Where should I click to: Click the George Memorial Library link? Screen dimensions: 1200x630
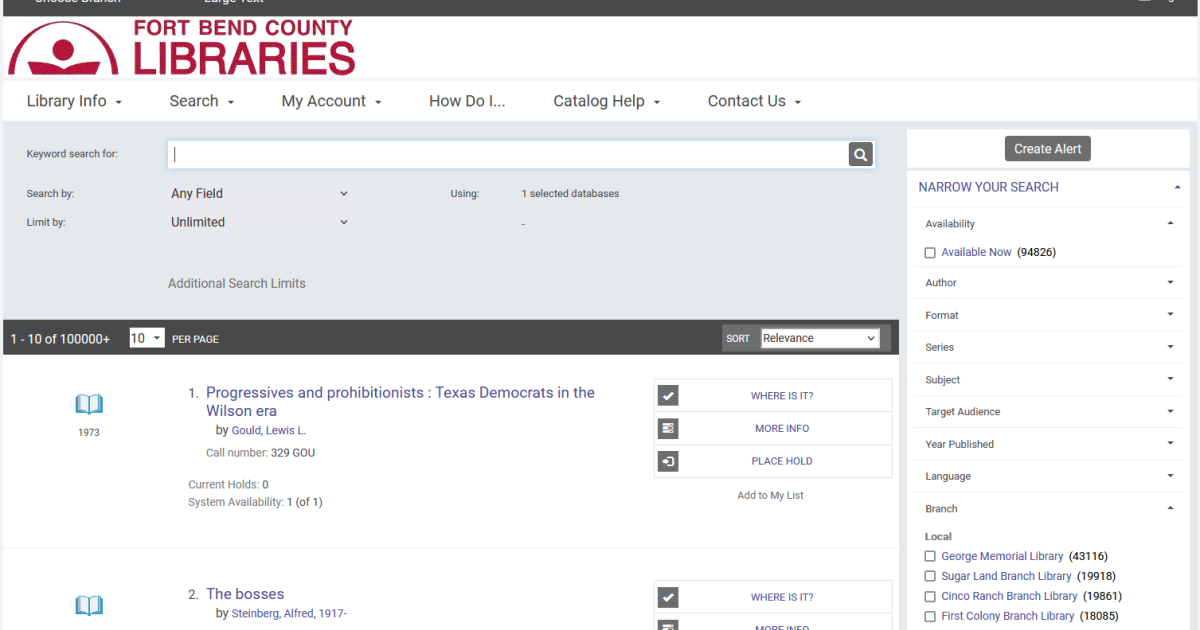pyautogui.click(x=1002, y=556)
